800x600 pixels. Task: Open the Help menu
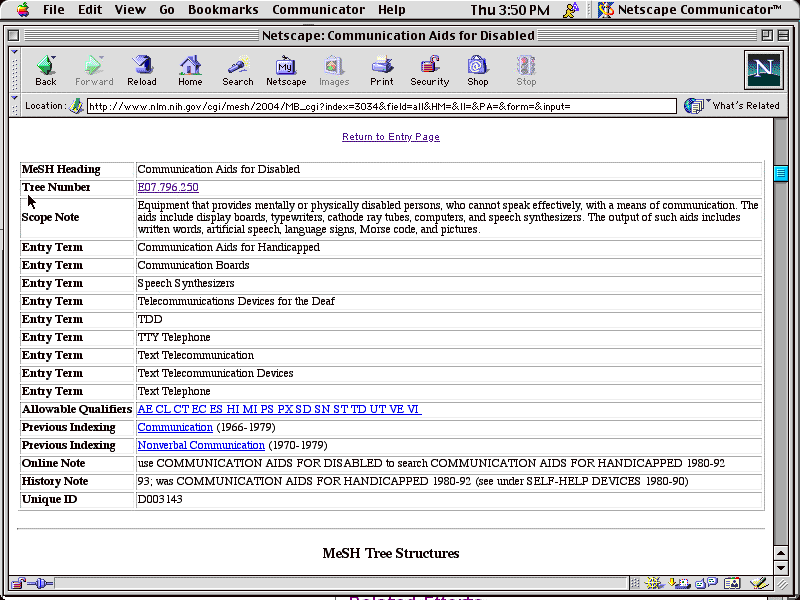pyautogui.click(x=391, y=9)
